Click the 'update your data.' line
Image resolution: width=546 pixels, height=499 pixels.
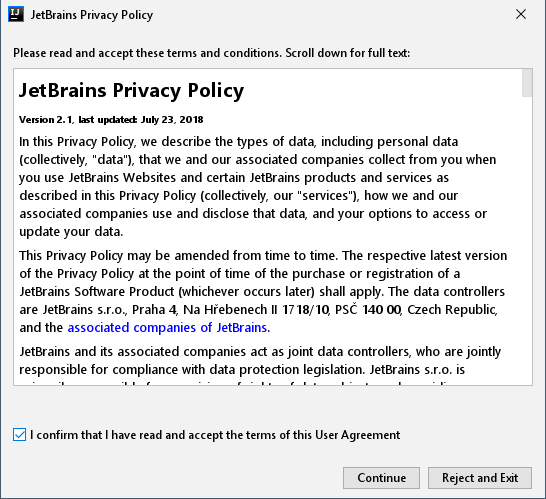[x=71, y=232]
